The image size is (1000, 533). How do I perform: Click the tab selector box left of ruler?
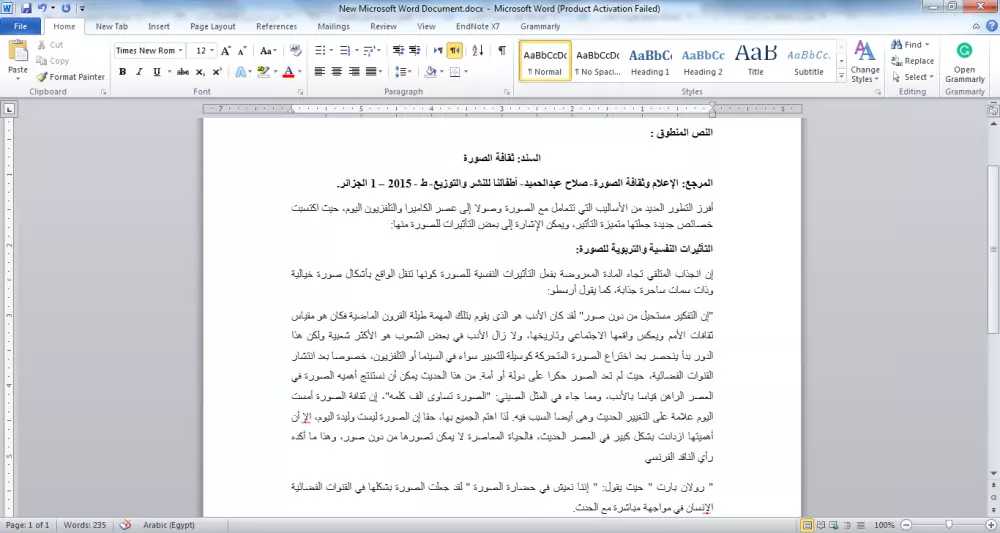coord(9,109)
